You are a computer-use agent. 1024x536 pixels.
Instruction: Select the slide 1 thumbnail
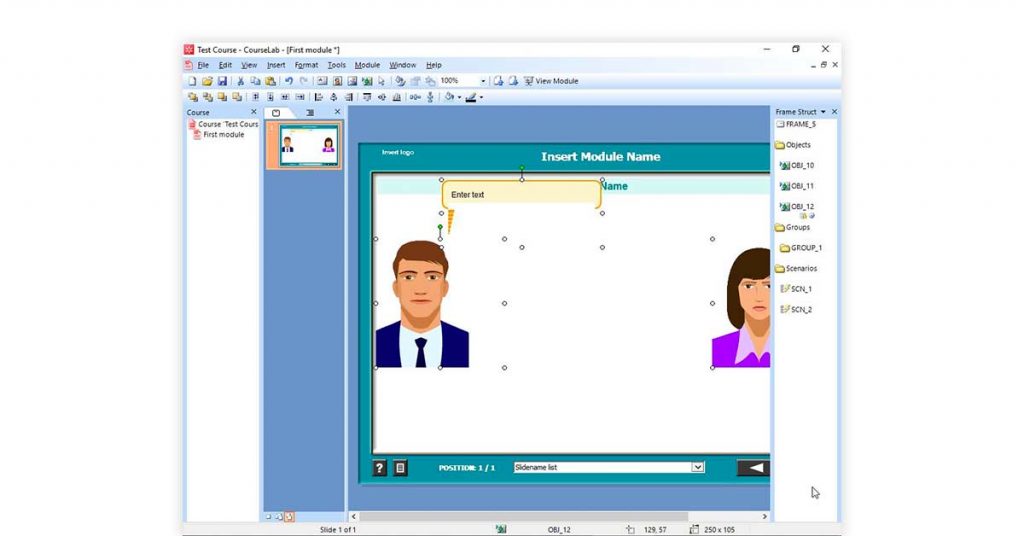pos(308,145)
